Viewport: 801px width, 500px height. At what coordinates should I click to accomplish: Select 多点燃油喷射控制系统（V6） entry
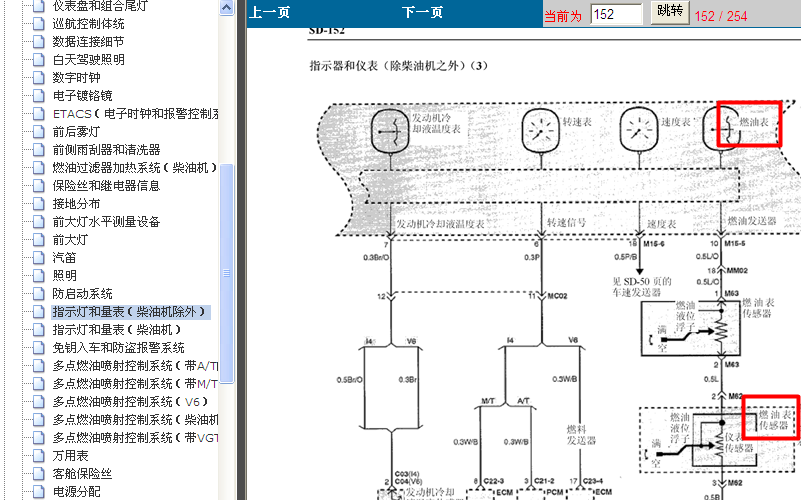click(130, 401)
